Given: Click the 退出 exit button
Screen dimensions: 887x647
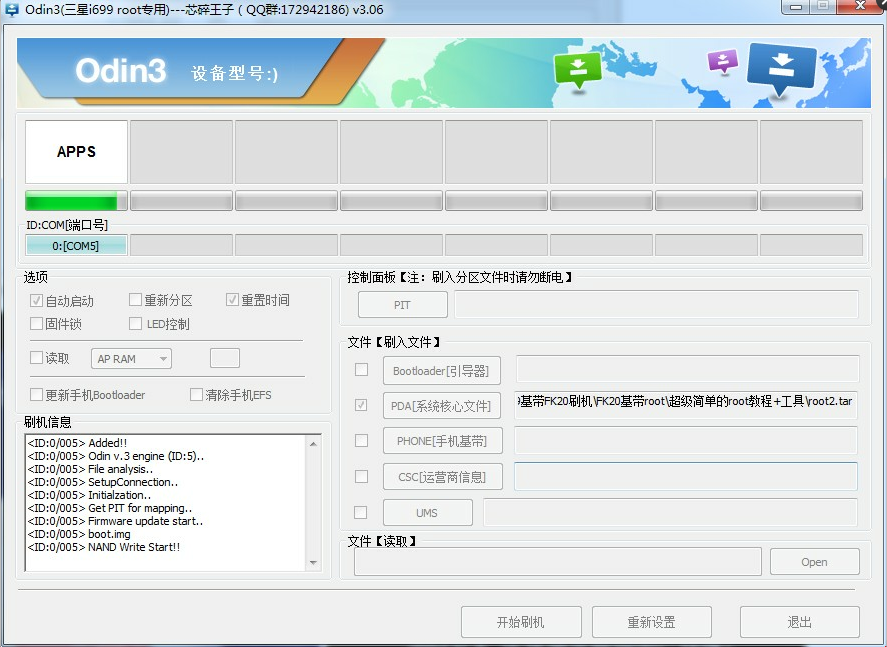Looking at the screenshot, I should coord(800,622).
